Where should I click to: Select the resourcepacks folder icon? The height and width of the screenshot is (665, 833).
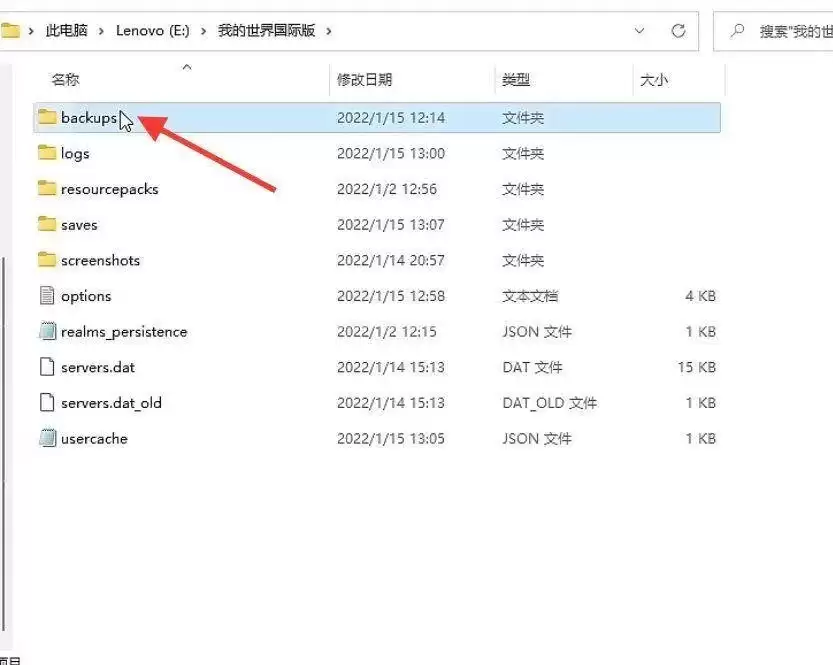click(47, 188)
